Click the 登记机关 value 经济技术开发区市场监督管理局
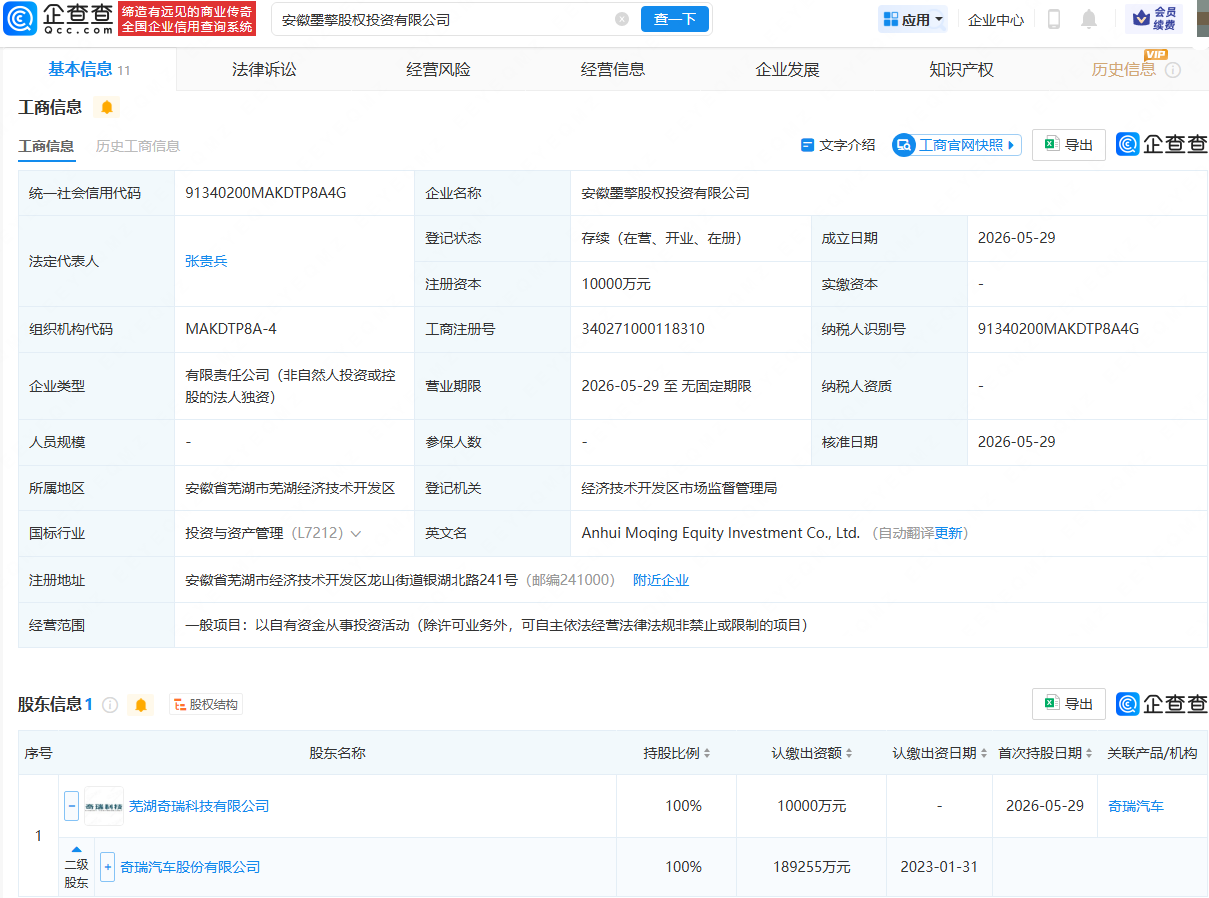The width and height of the screenshot is (1209, 898). (679, 488)
